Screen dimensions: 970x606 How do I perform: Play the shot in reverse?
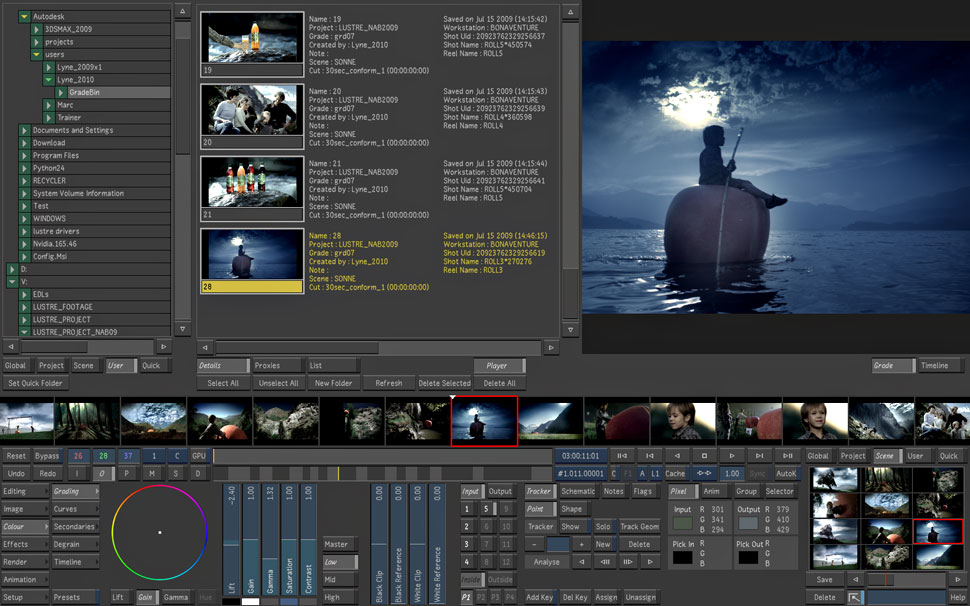677,456
